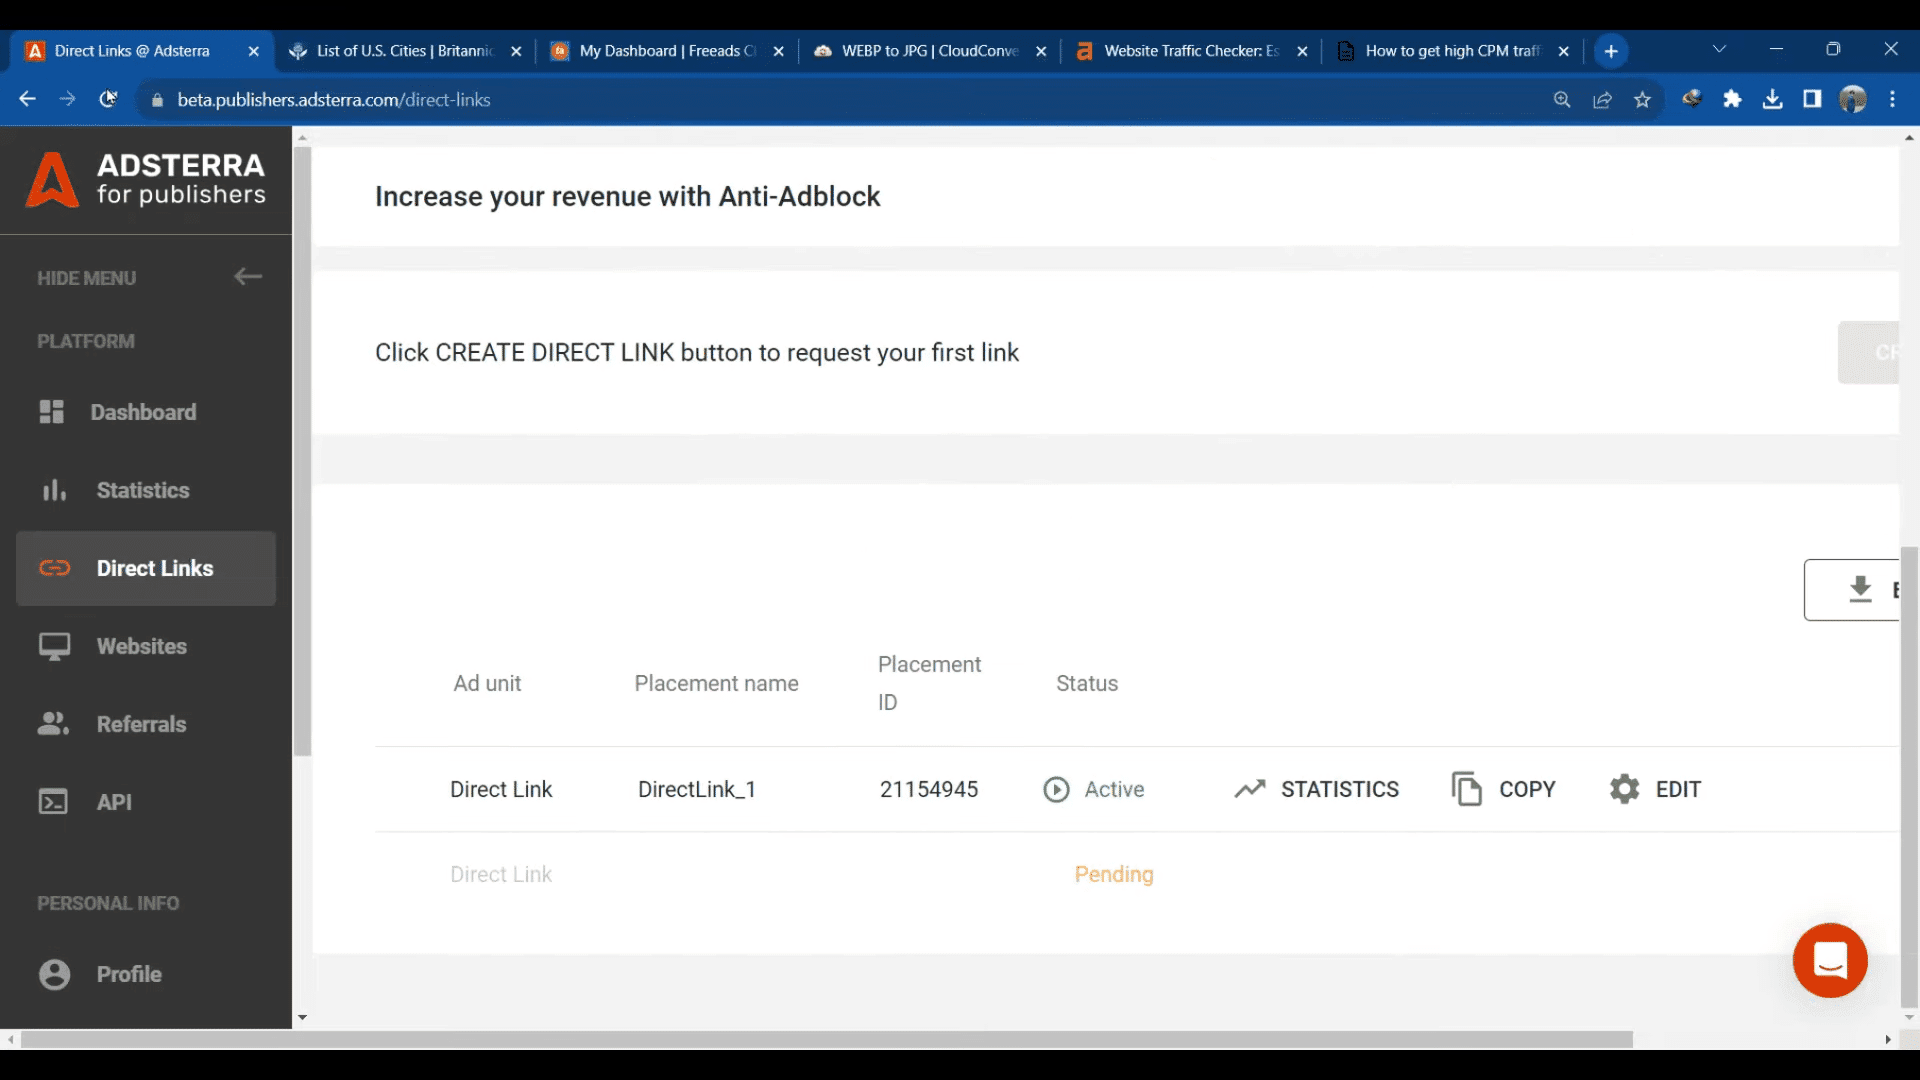Open the browser zoom control
1920x1080 pixels.
1562,99
